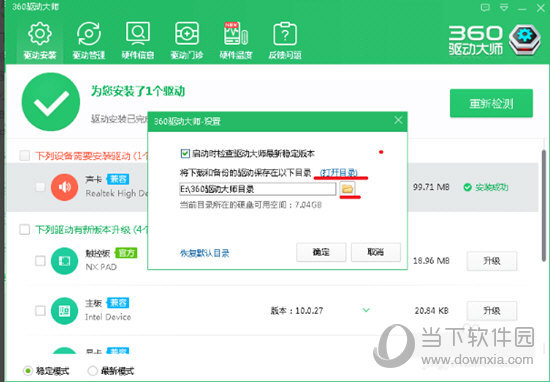Toggle the 下列设备需要安装驱动 group checkbox
The height and width of the screenshot is (382, 550).
(x=25, y=155)
